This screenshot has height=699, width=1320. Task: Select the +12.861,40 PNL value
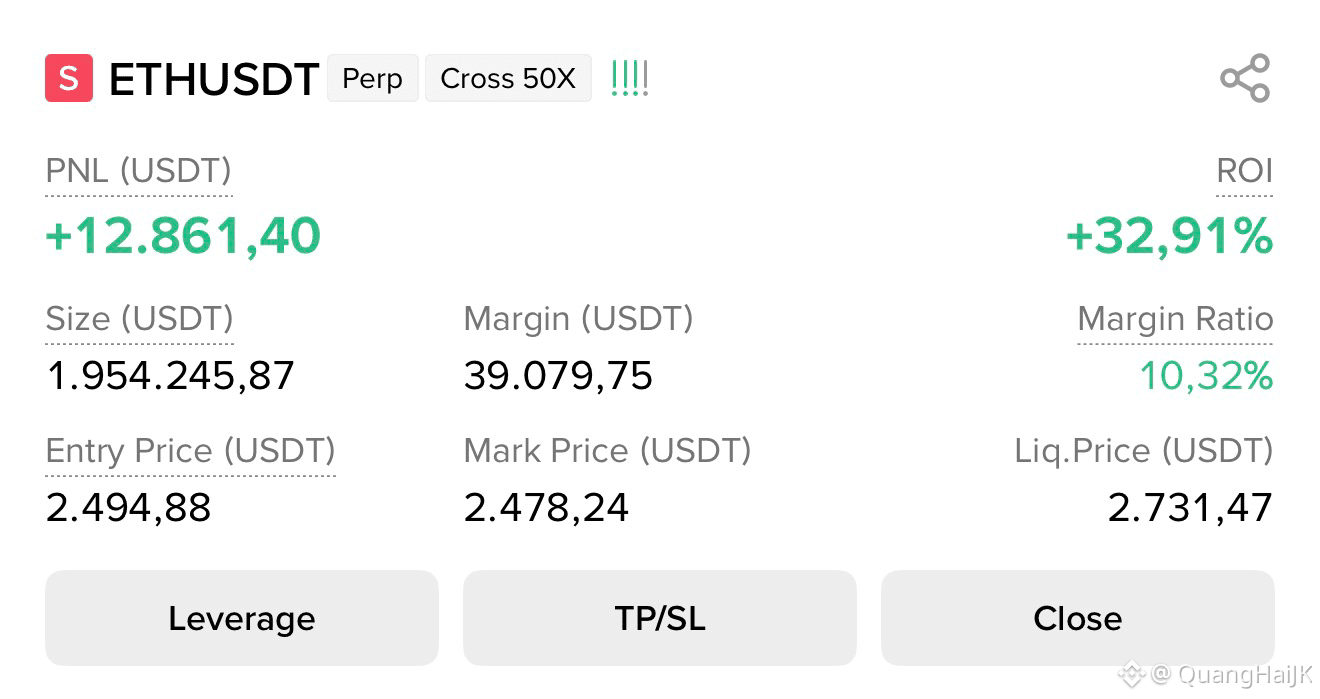pos(183,236)
